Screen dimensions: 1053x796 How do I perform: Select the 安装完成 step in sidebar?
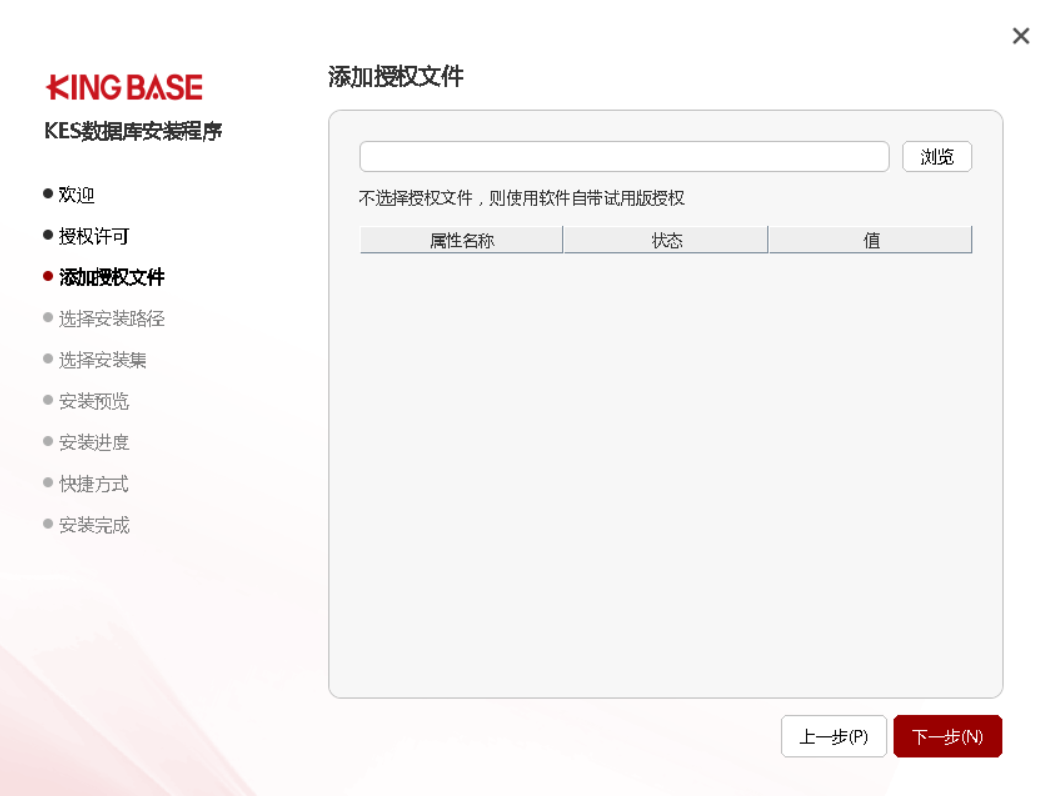click(x=93, y=526)
